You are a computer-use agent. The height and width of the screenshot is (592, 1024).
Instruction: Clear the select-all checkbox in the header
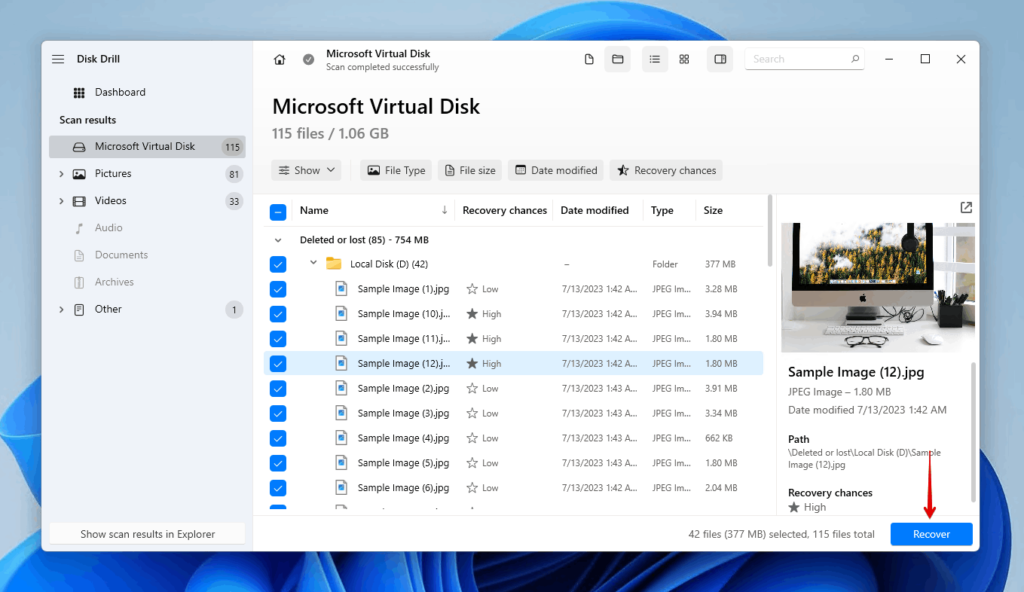click(277, 210)
